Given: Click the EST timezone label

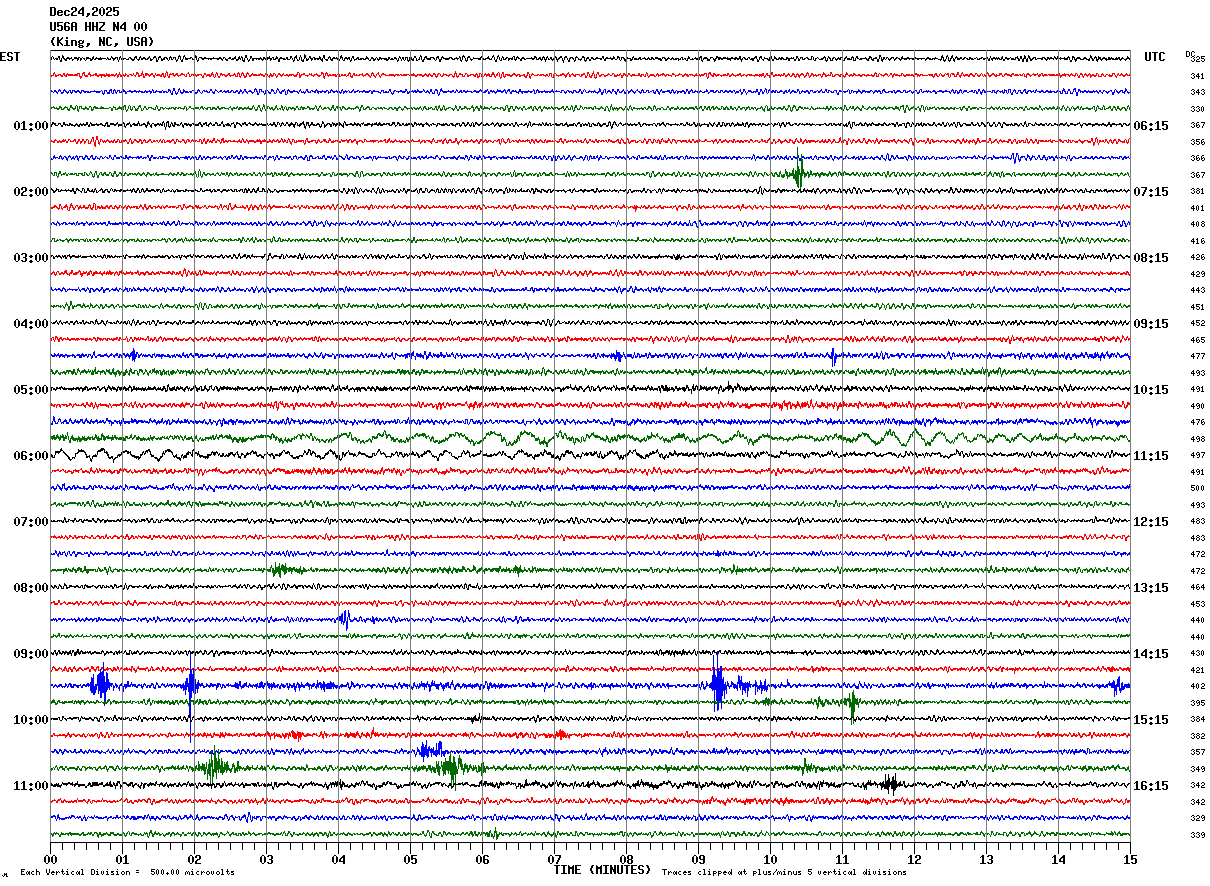Looking at the screenshot, I should pyautogui.click(x=10, y=57).
